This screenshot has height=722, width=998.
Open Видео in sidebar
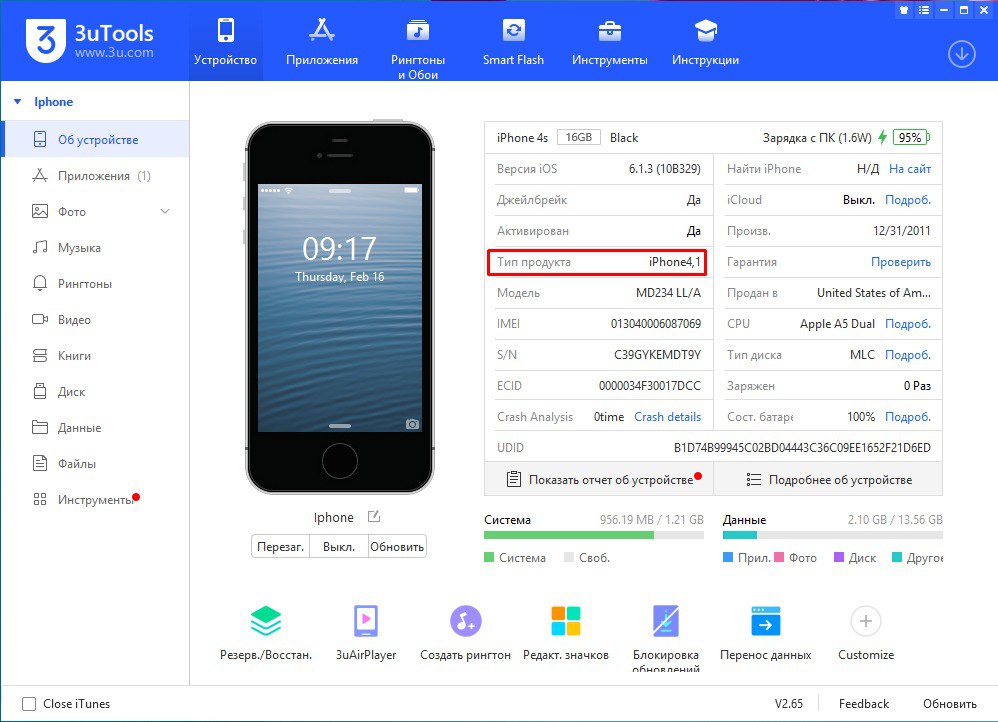pyautogui.click(x=95, y=320)
